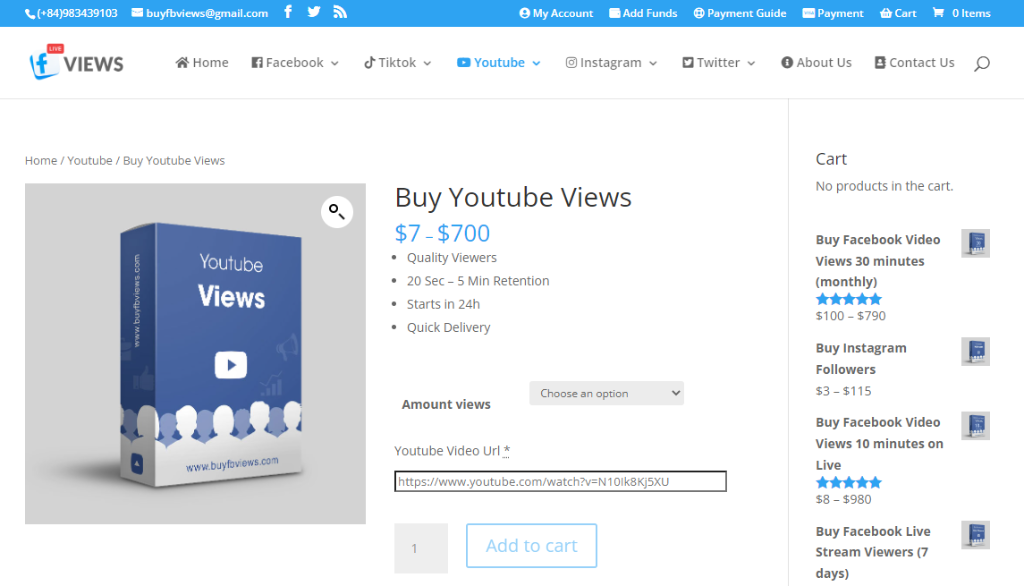Open the site search magnifier icon
This screenshot has width=1024, height=586.
pyautogui.click(x=982, y=63)
